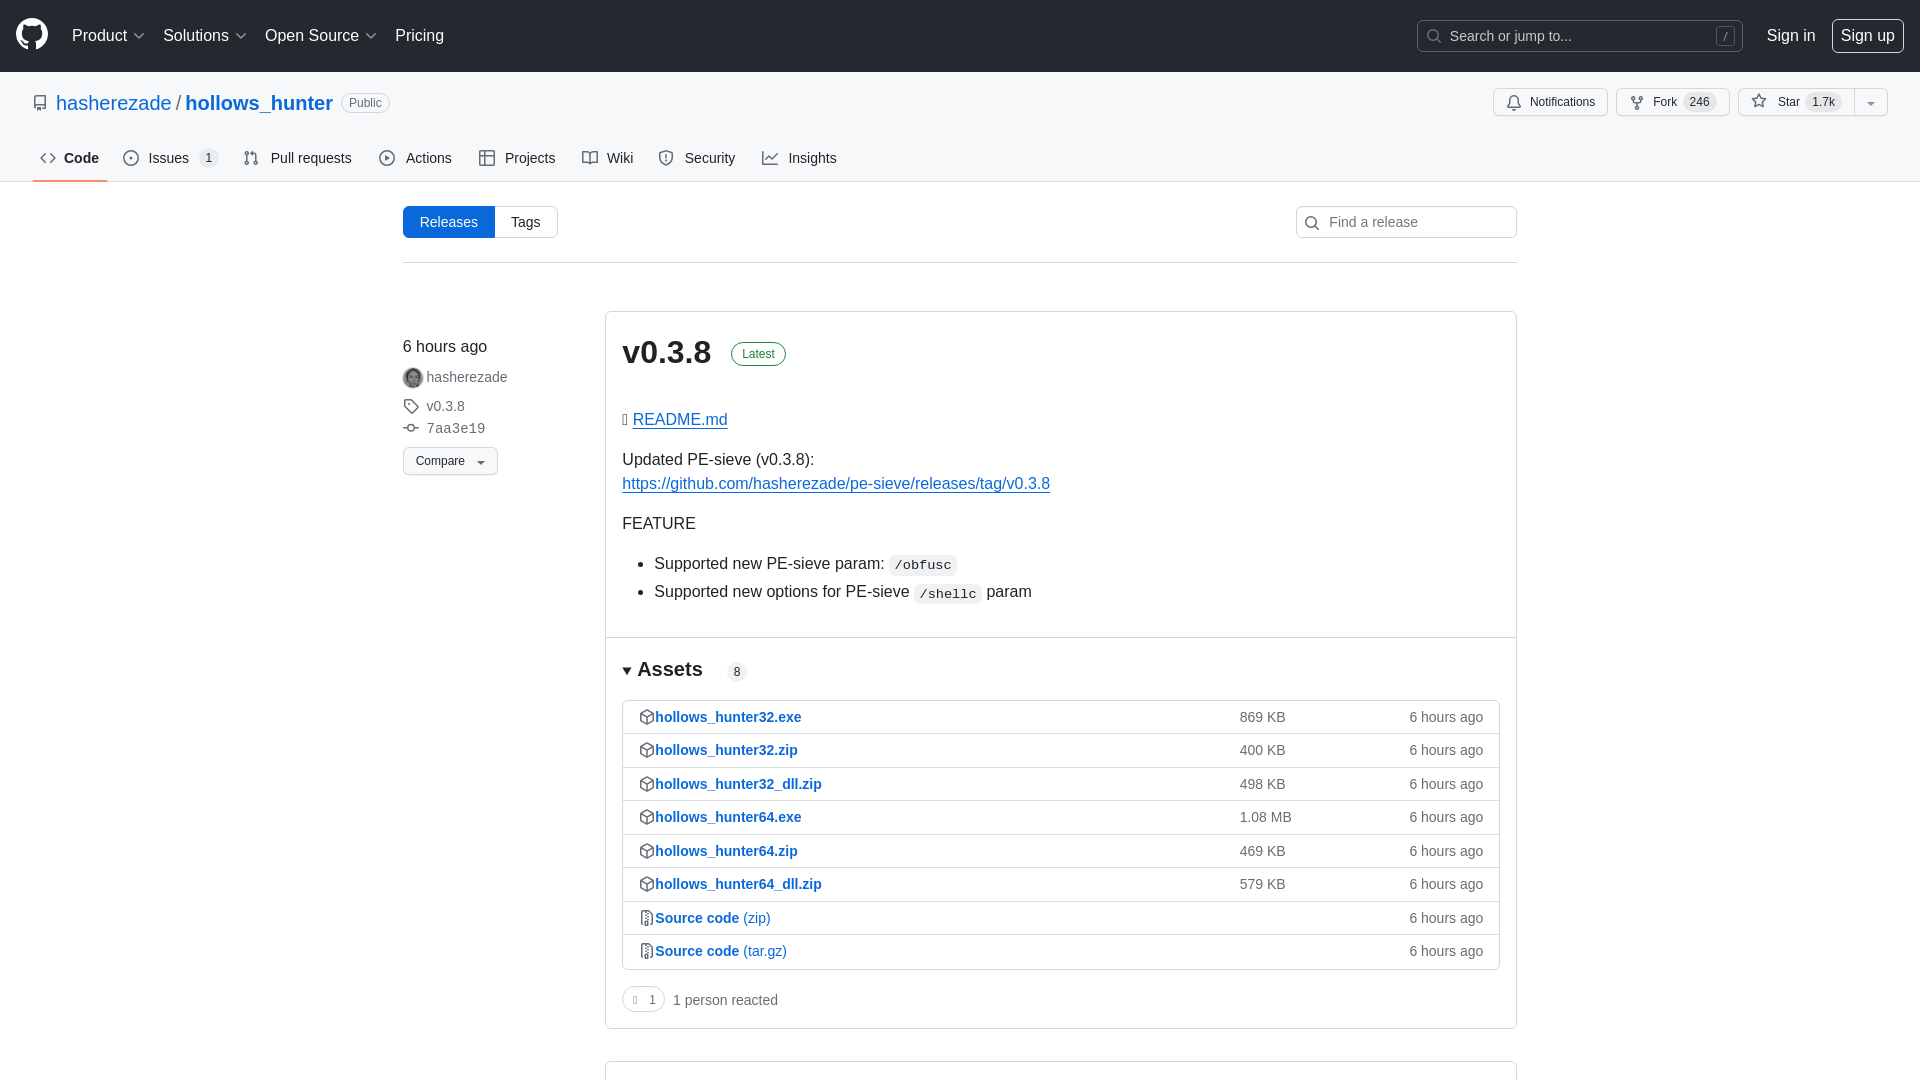Open the hollows_hunter repository link
This screenshot has width=1920, height=1080.
coord(259,103)
